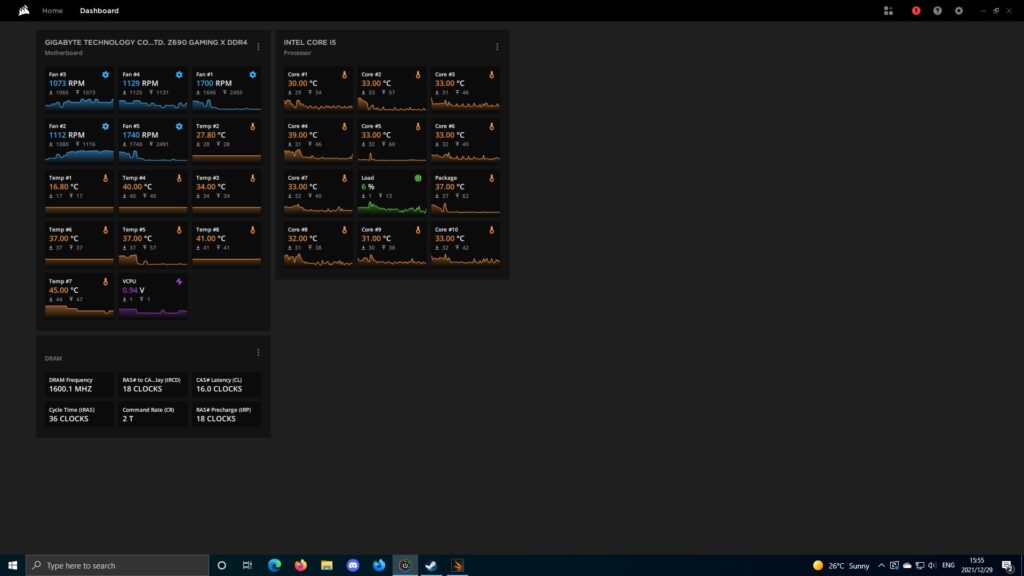Click the dashboard layout grid icon

point(888,10)
